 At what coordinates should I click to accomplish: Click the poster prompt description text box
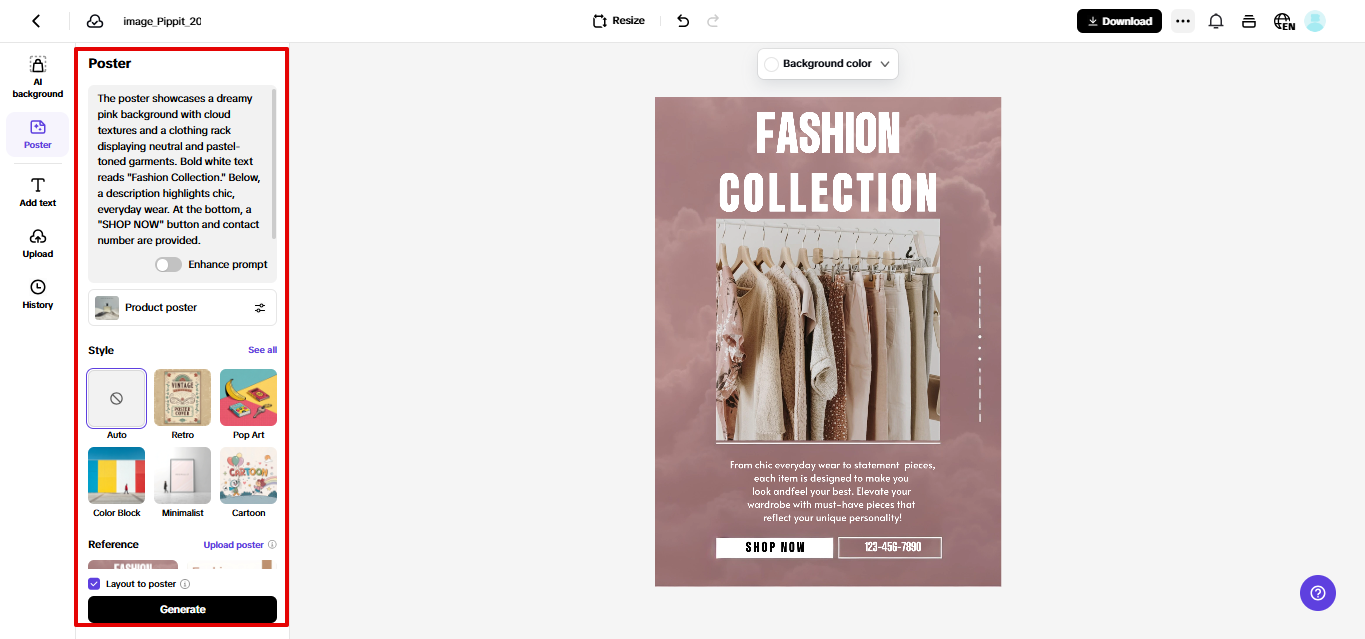pos(180,169)
